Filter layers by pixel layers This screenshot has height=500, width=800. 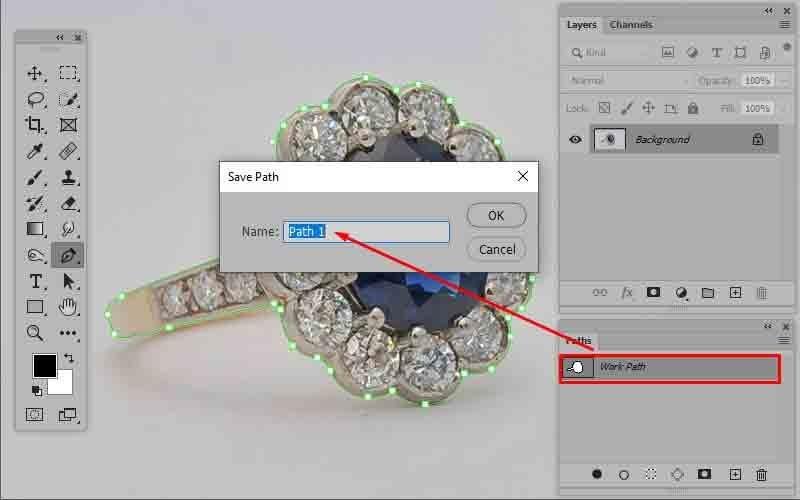click(668, 52)
